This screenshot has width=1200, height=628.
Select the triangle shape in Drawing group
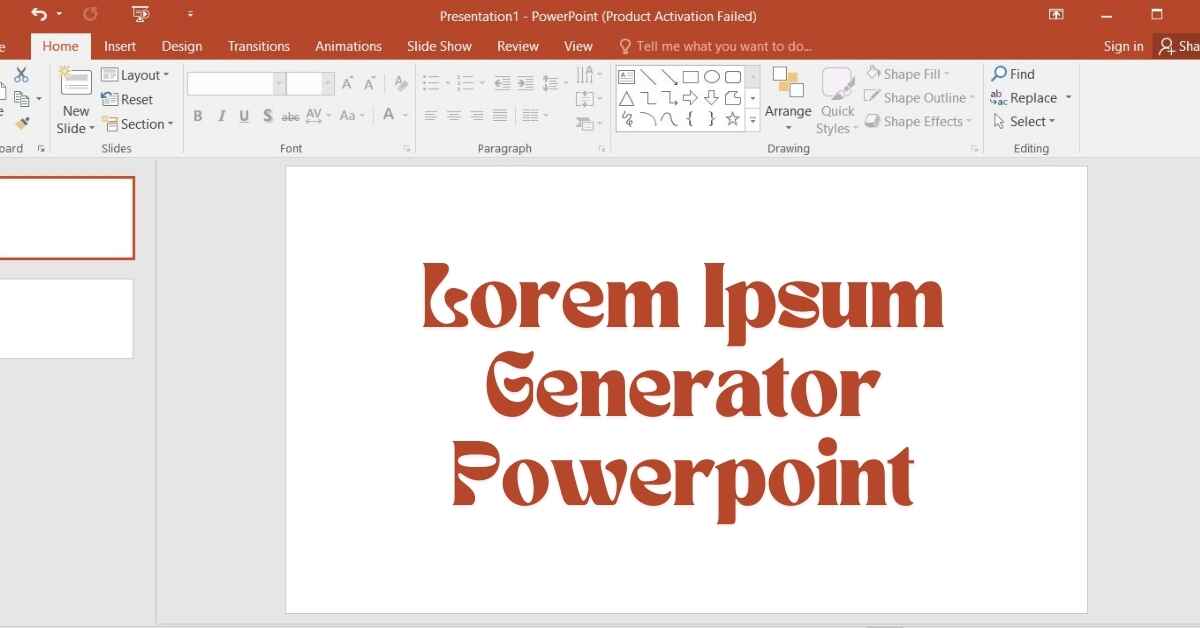[626, 98]
